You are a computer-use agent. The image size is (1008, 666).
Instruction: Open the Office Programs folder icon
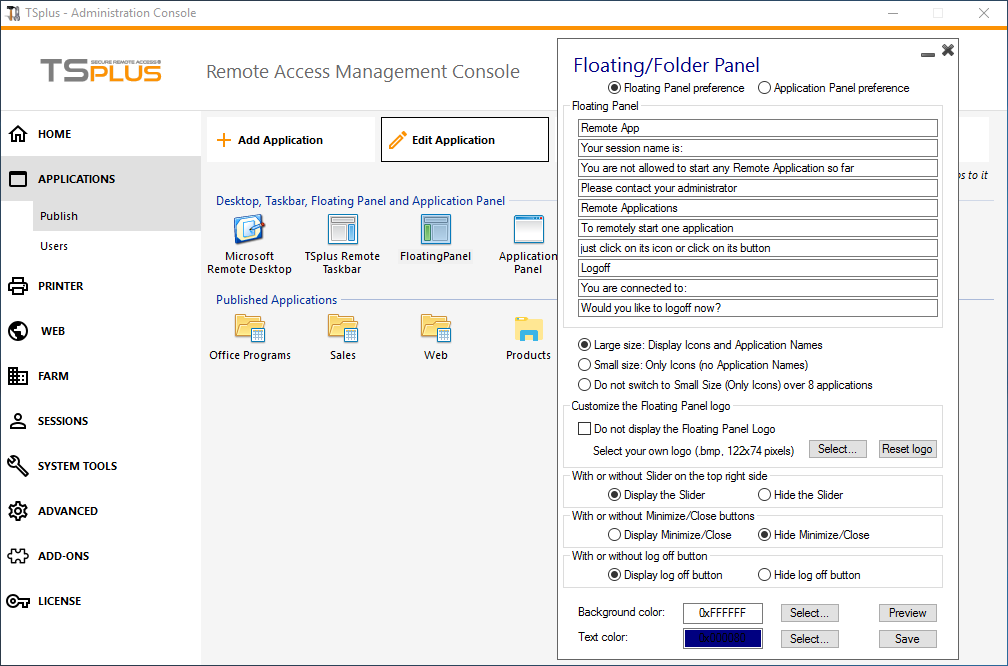point(249,328)
